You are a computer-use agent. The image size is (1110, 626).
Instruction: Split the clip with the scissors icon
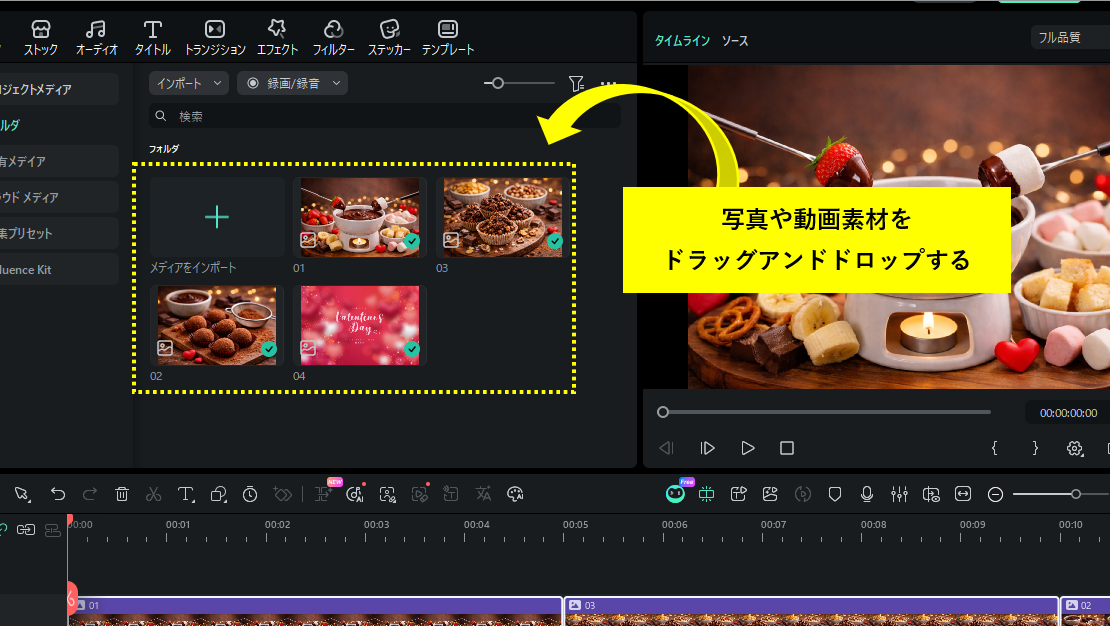coord(153,494)
